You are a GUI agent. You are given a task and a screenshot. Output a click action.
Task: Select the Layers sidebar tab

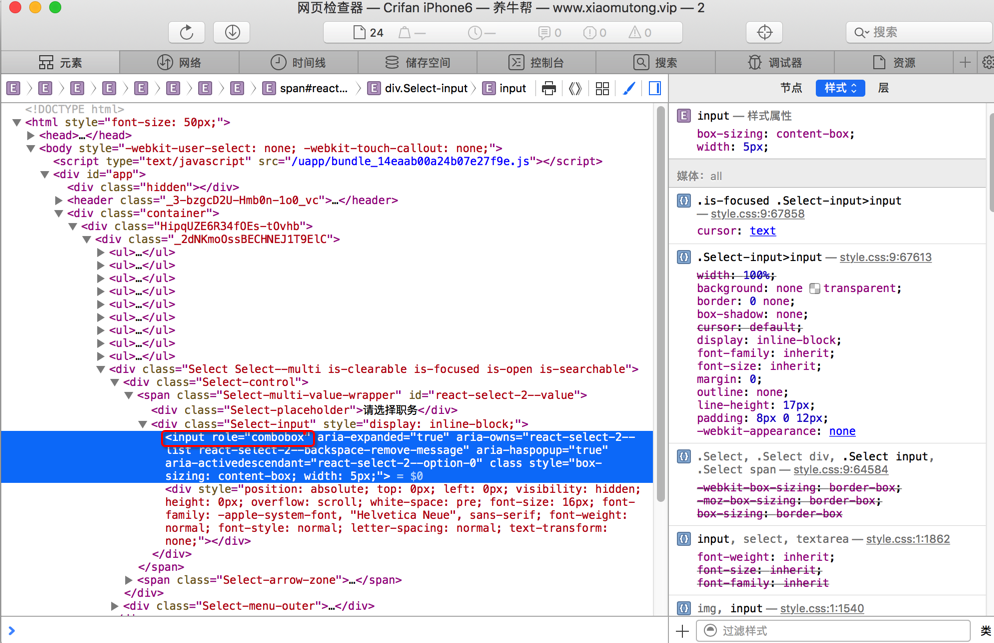pos(883,88)
